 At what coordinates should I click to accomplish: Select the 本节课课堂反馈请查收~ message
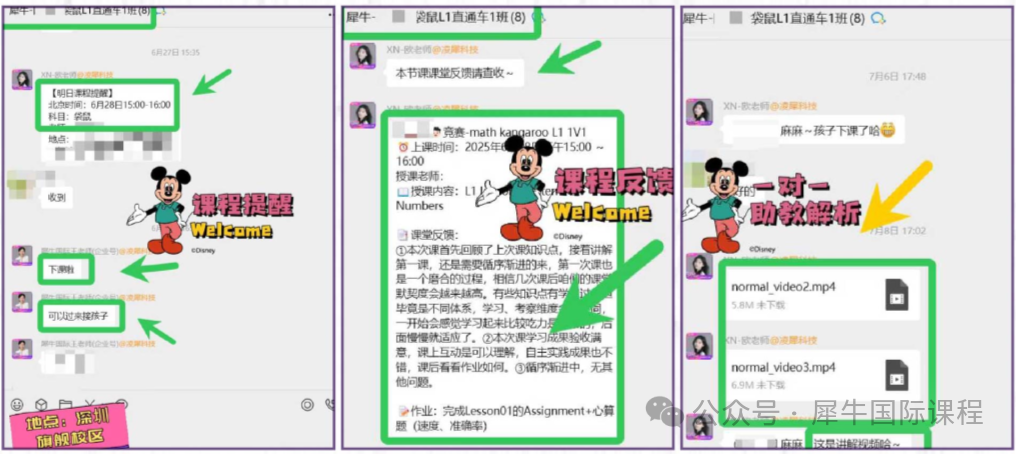[x=454, y=74]
